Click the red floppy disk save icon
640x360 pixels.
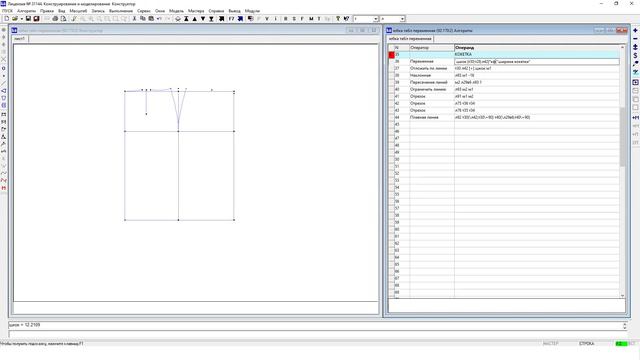(36, 19)
